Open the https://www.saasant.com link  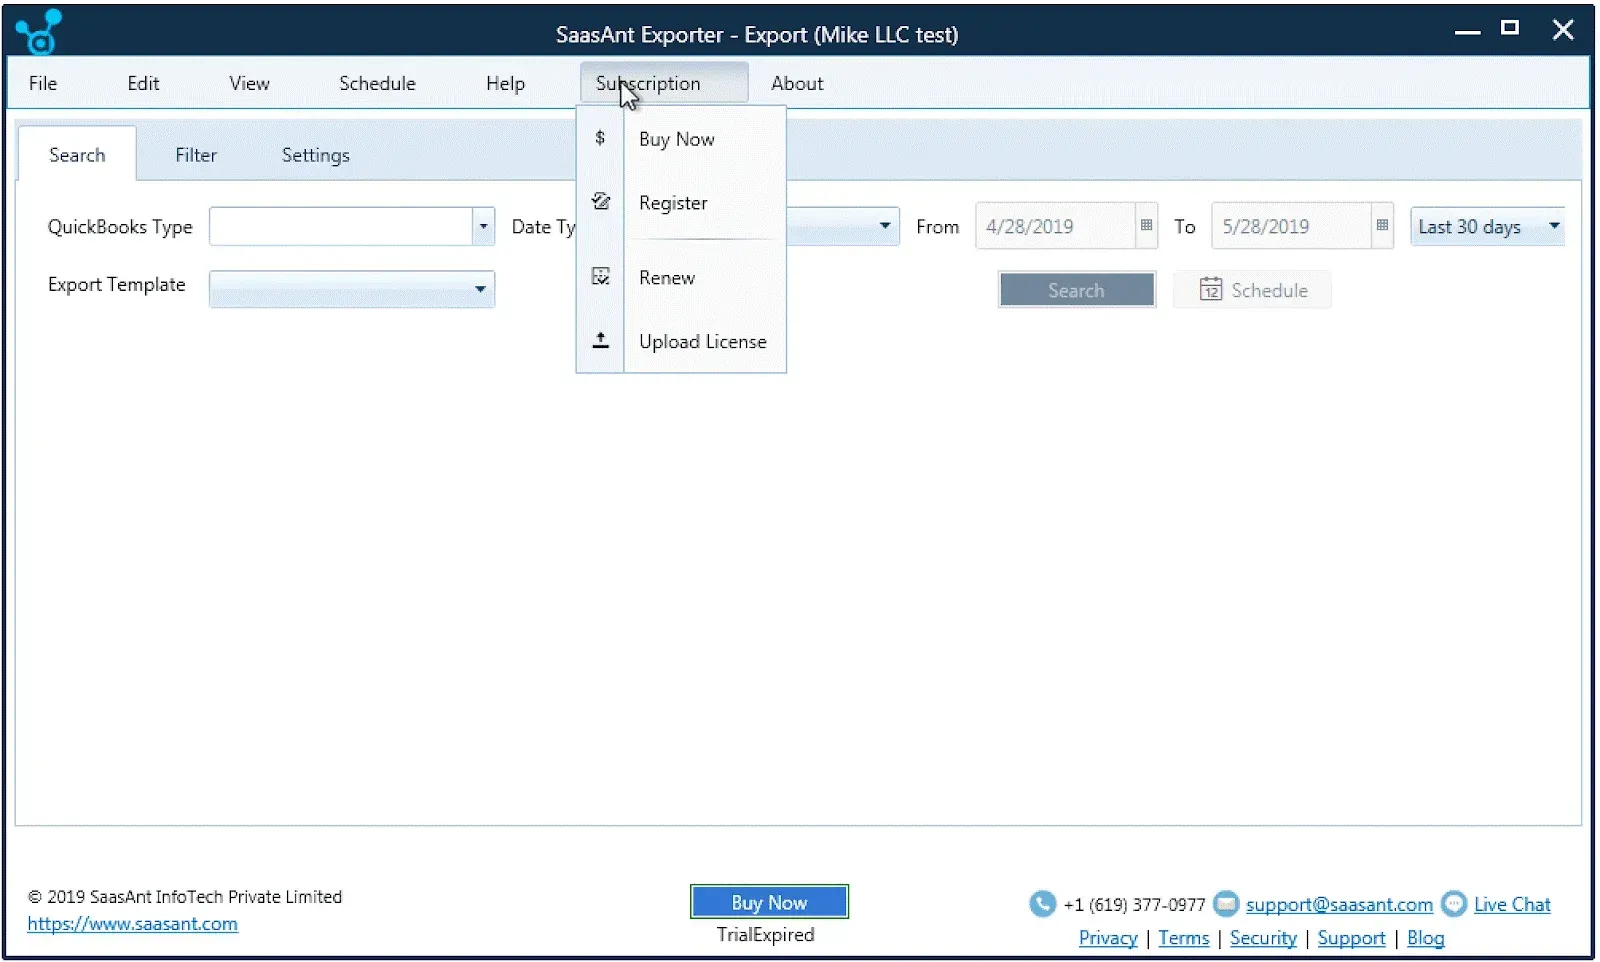coord(132,924)
